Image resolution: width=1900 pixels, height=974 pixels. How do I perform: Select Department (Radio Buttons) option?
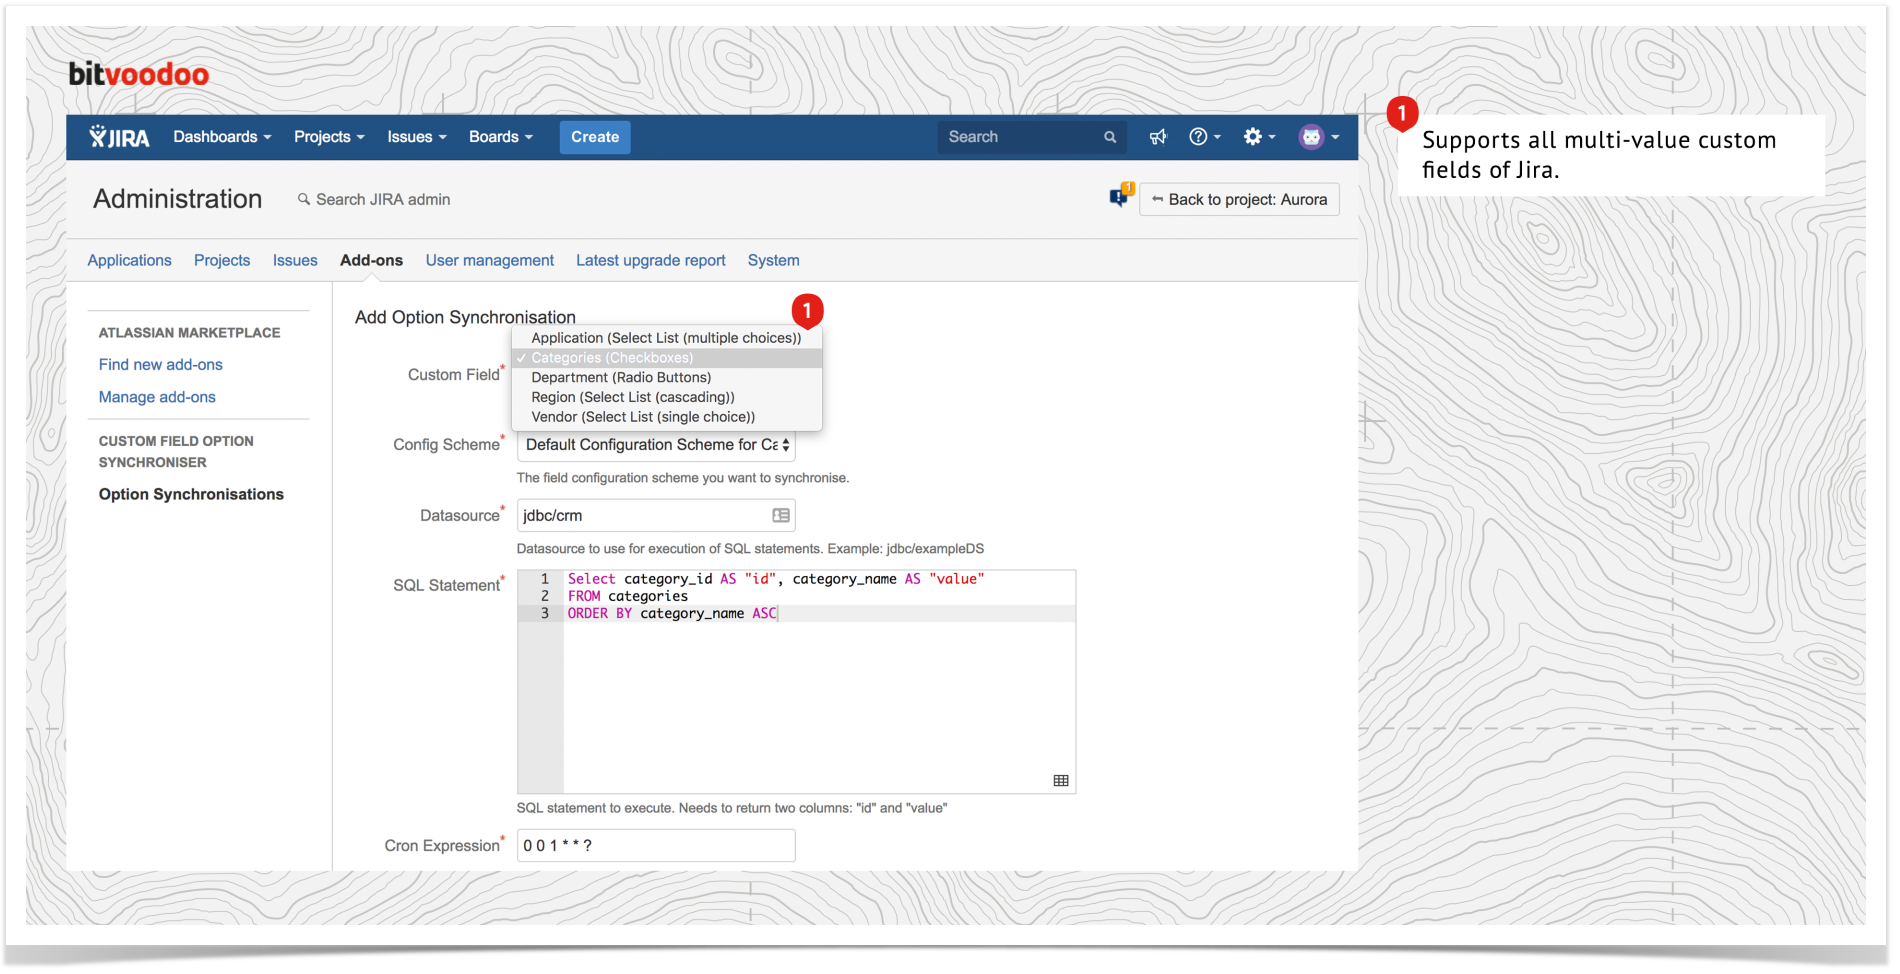tap(667, 377)
